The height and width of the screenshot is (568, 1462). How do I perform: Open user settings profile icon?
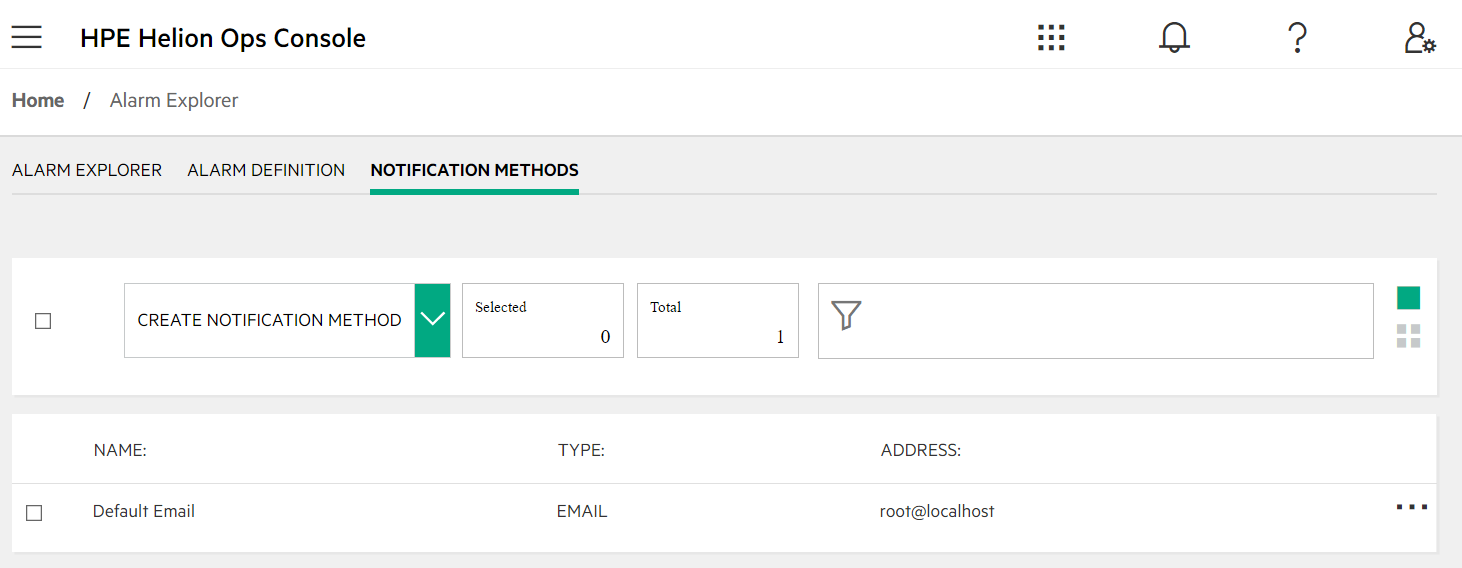(1420, 38)
